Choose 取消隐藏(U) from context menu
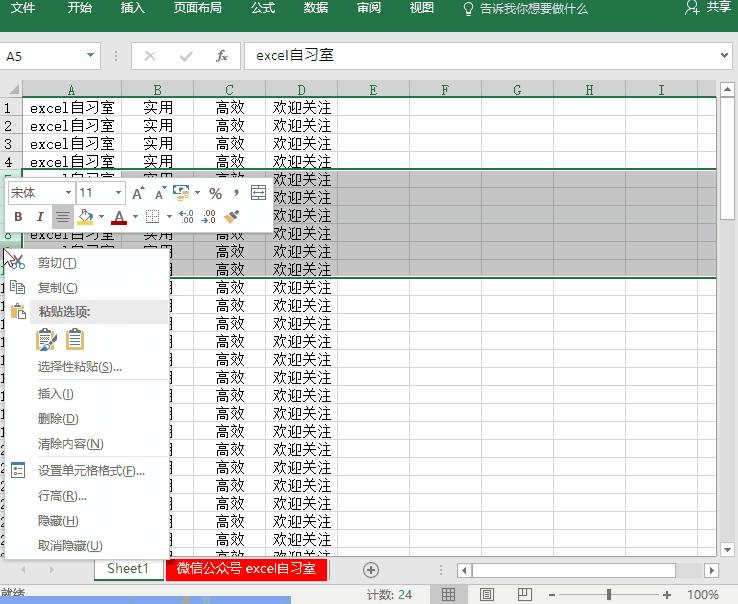The width and height of the screenshot is (738, 604). tap(87, 545)
